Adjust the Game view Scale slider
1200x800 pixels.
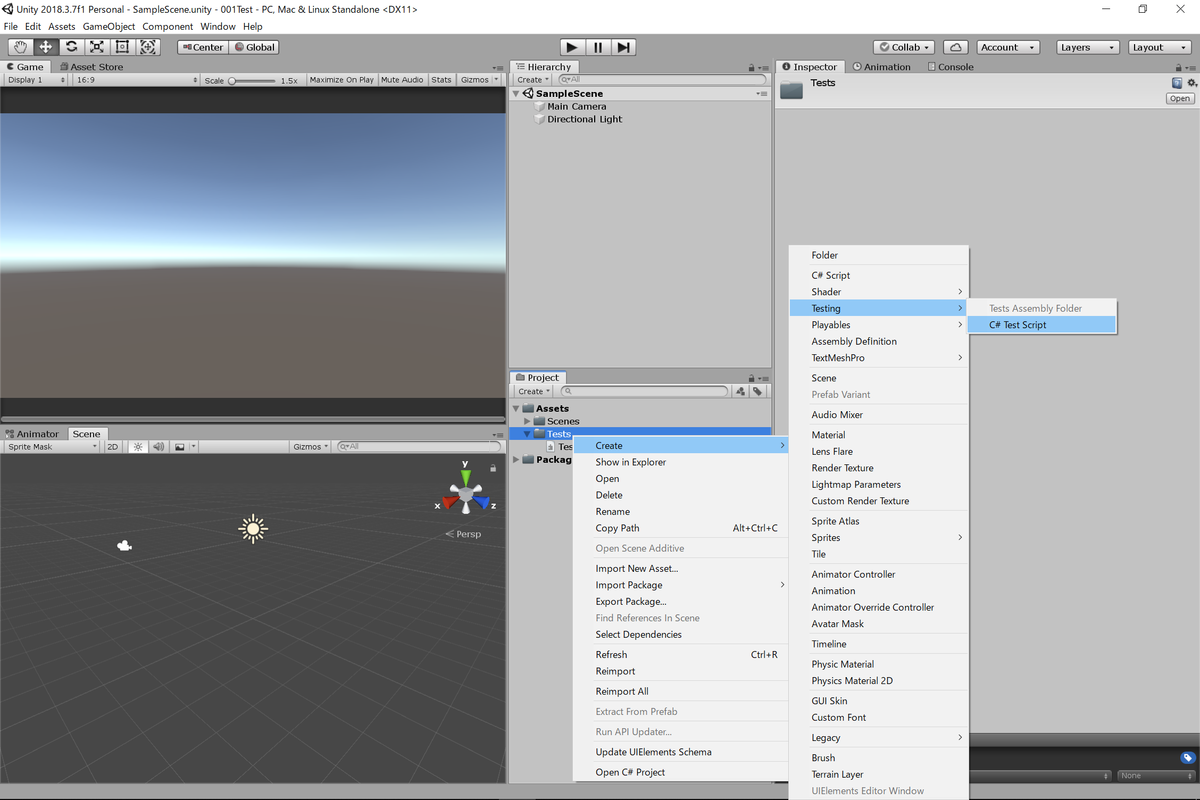pos(251,80)
